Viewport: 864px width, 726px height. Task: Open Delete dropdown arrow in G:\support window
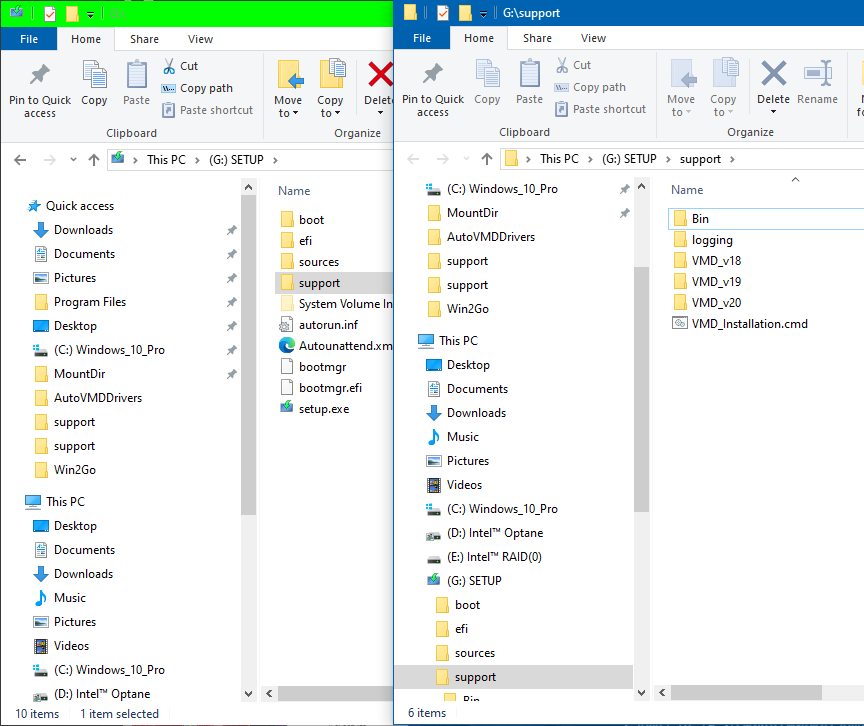pyautogui.click(x=773, y=112)
